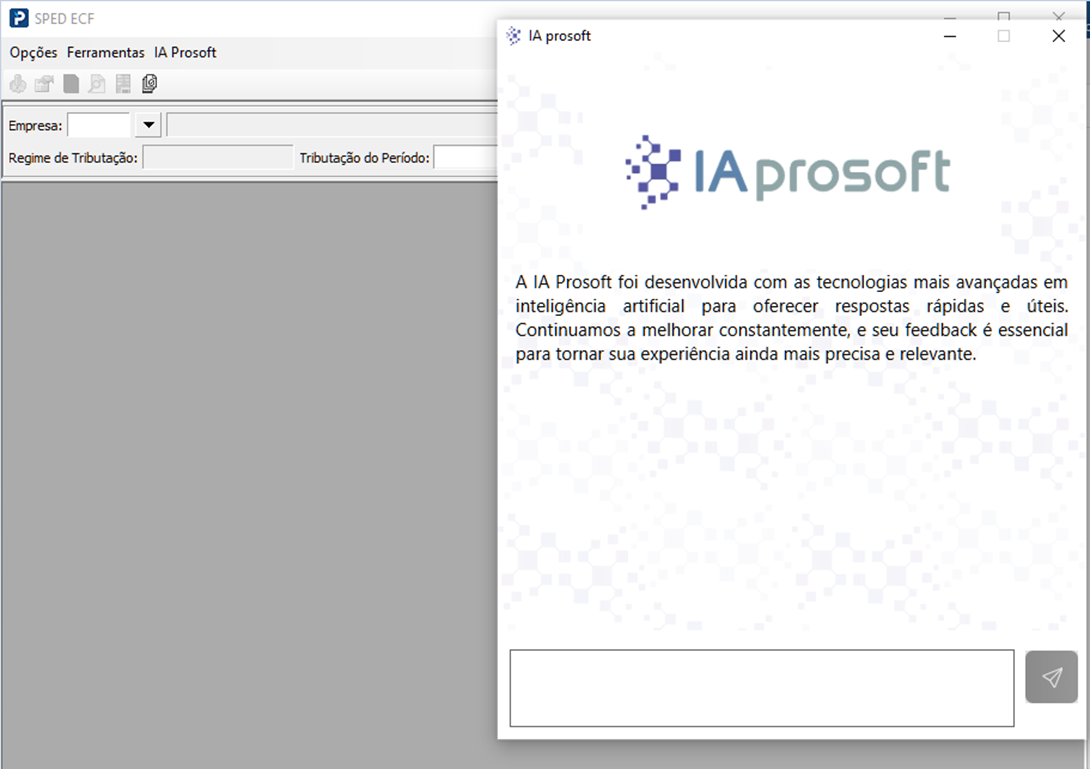Focus the Empresa code input field
The image size is (1090, 769).
99,125
